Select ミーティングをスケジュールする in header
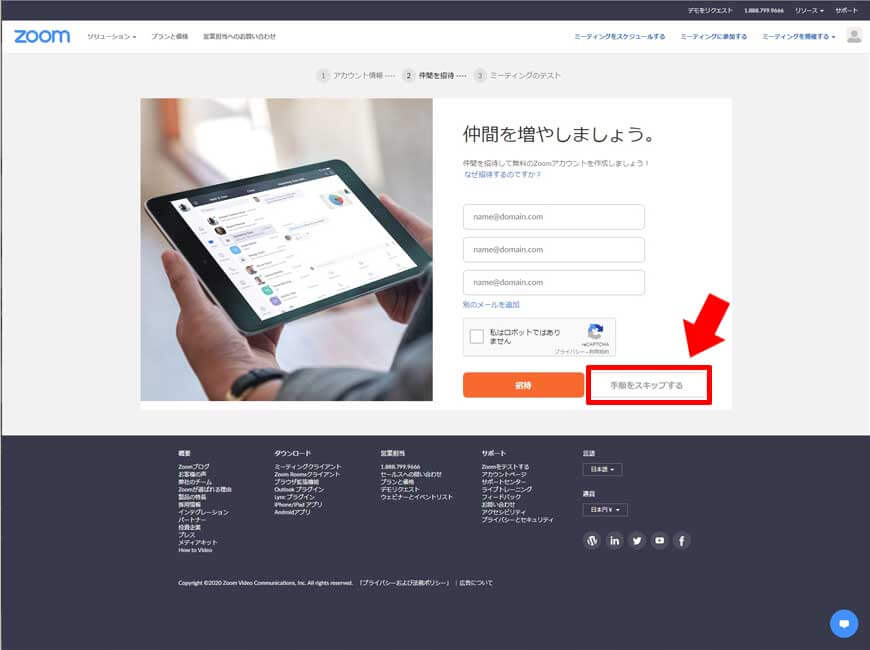This screenshot has height=650, width=870. [620, 37]
